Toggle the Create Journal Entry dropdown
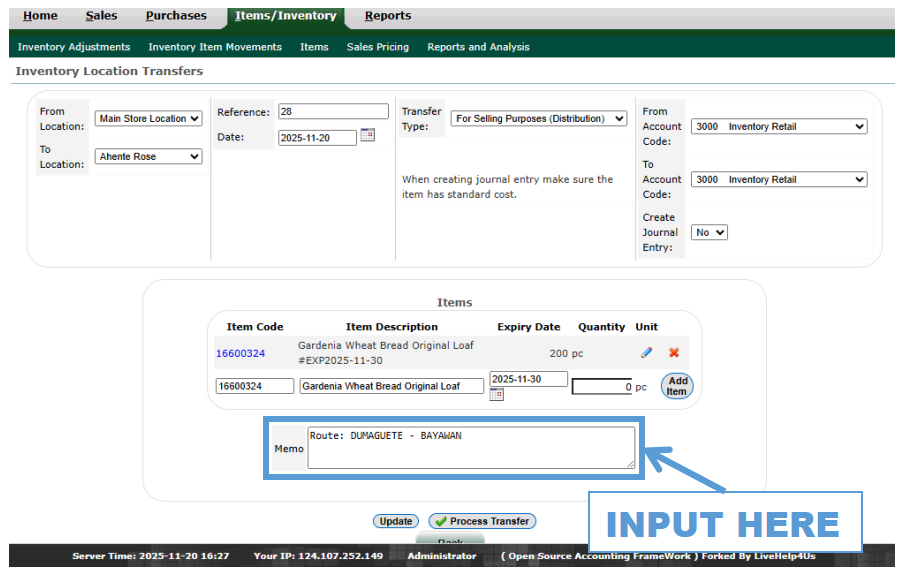The height and width of the screenshot is (577, 903). (x=709, y=232)
